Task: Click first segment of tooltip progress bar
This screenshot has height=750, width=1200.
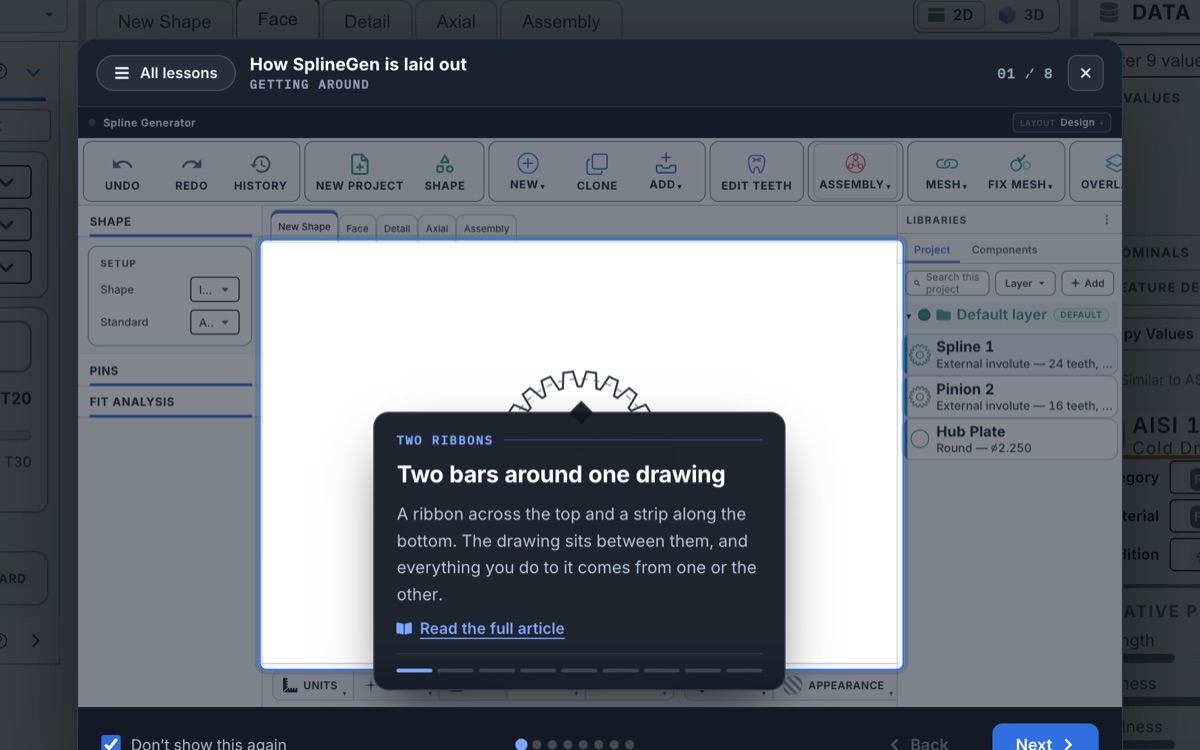Action: [x=414, y=670]
